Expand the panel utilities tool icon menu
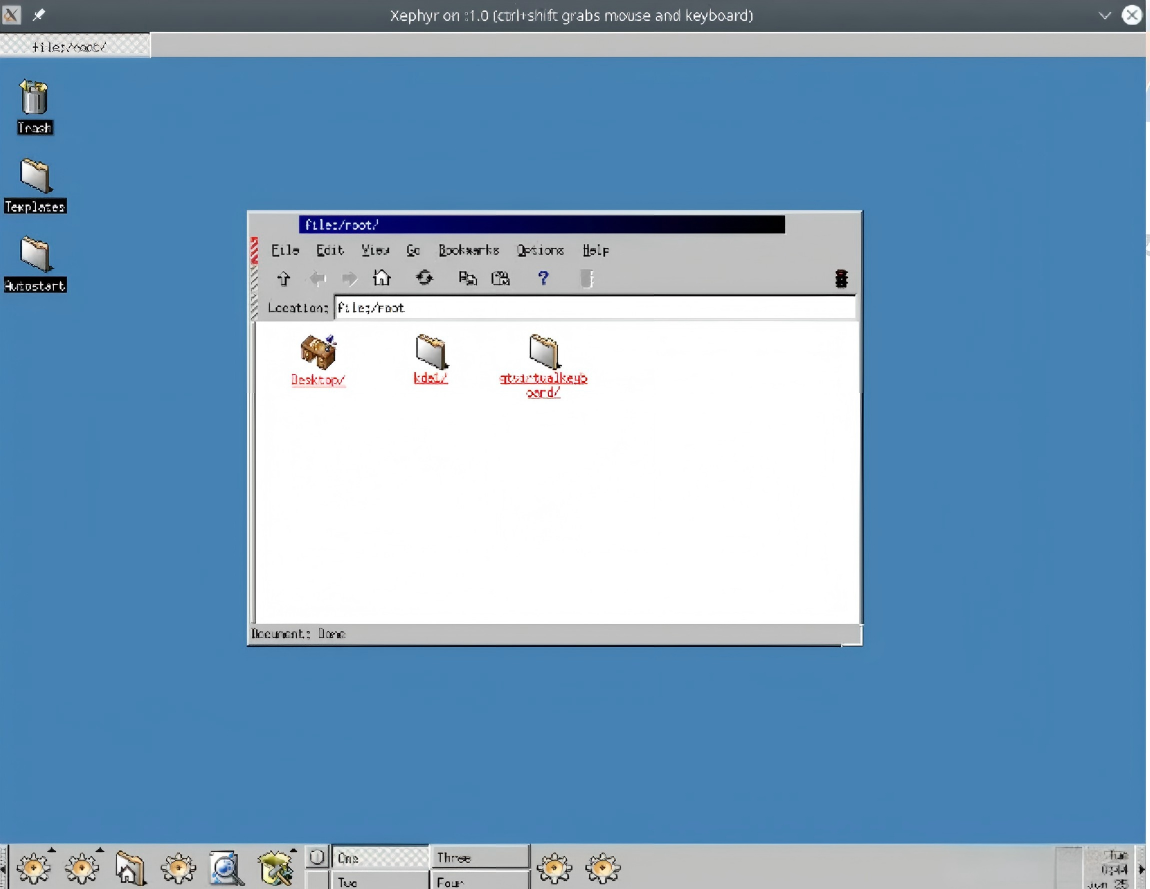The height and width of the screenshot is (889, 1150). tap(293, 849)
